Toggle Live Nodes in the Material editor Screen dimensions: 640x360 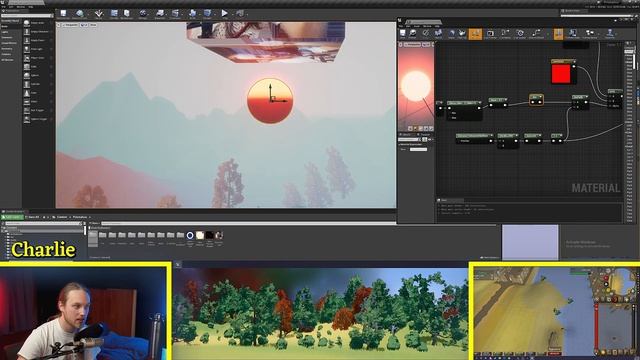505,34
